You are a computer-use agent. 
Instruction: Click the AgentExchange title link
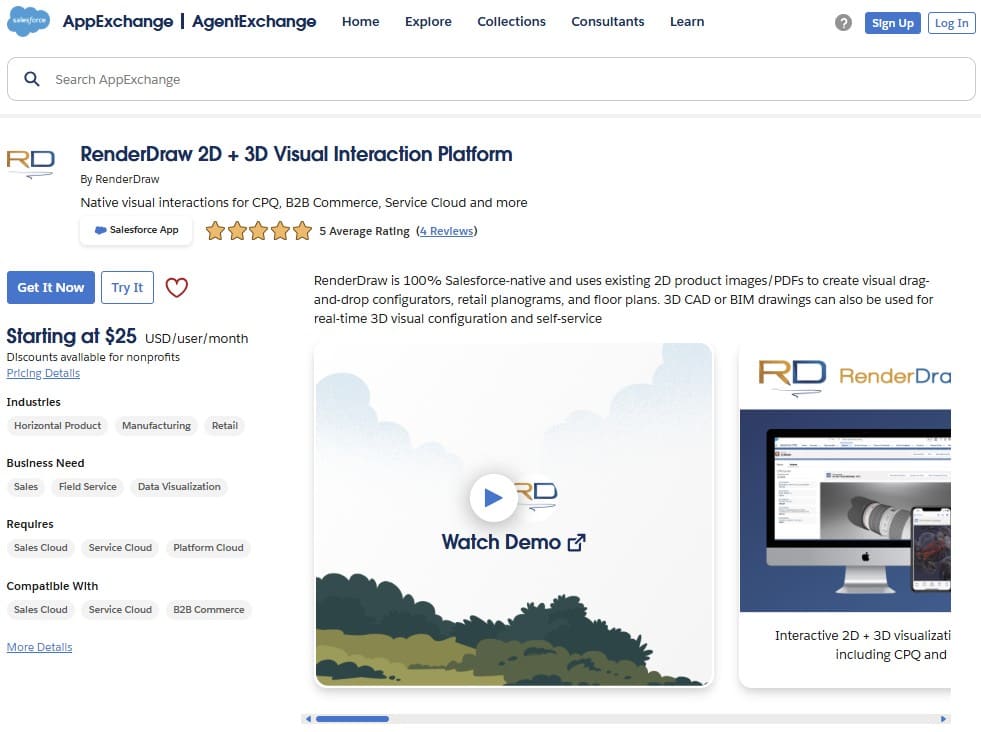(254, 22)
